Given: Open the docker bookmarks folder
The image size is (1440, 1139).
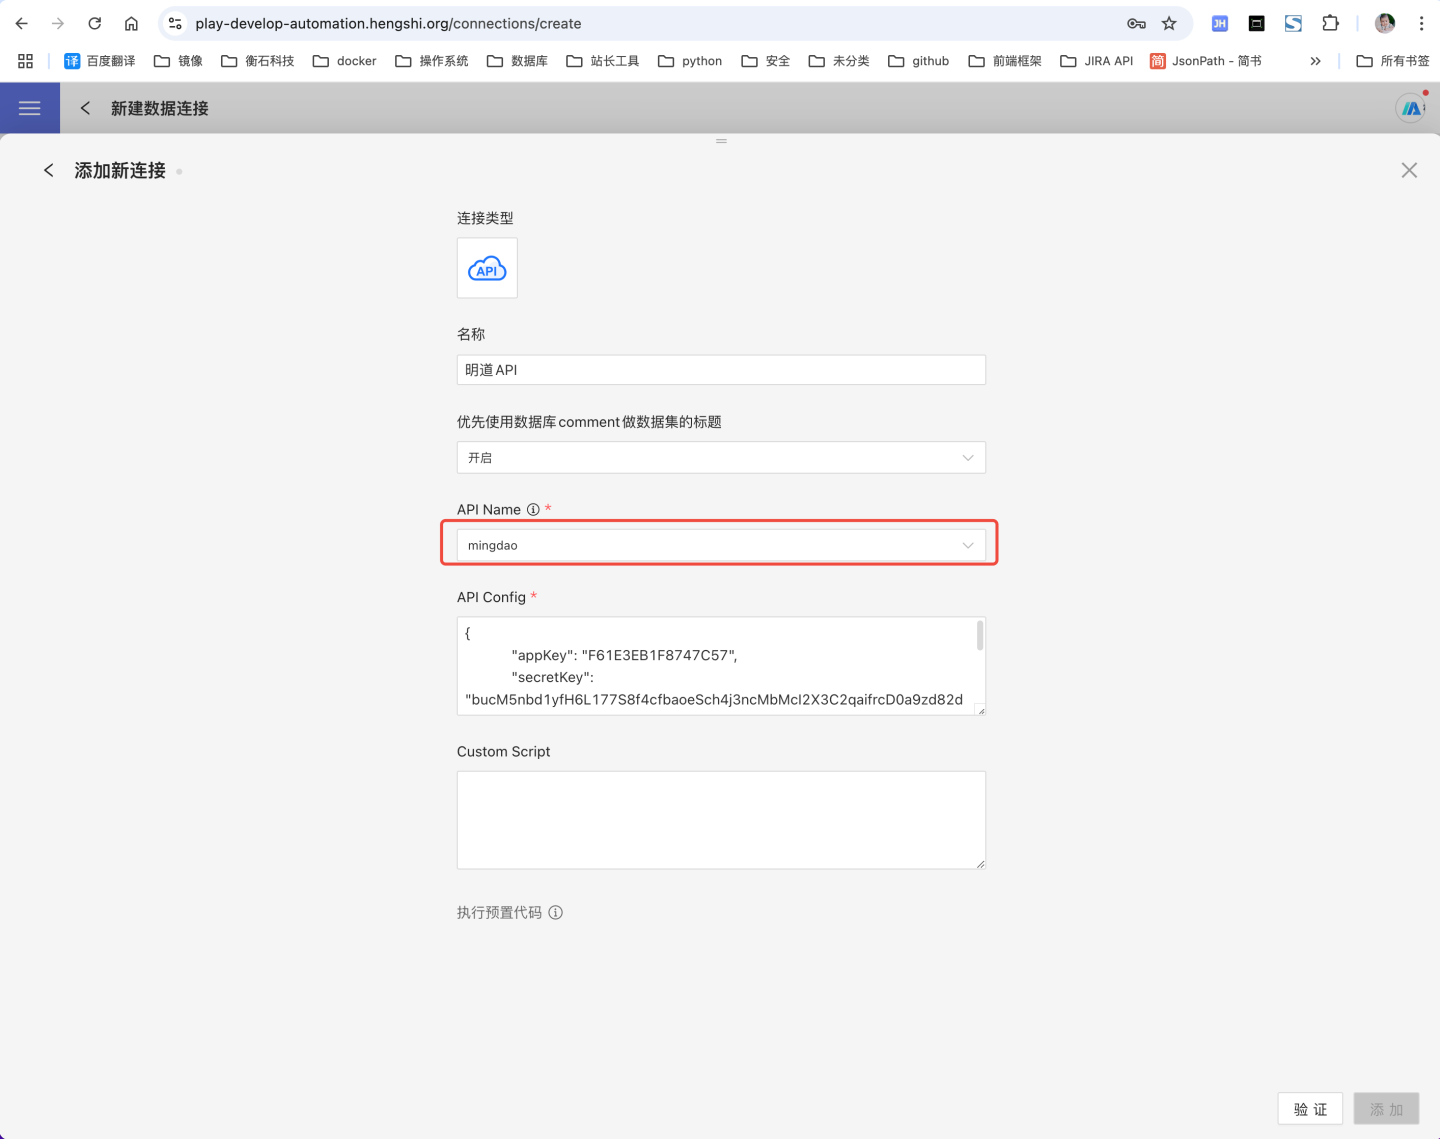Looking at the screenshot, I should [x=345, y=61].
